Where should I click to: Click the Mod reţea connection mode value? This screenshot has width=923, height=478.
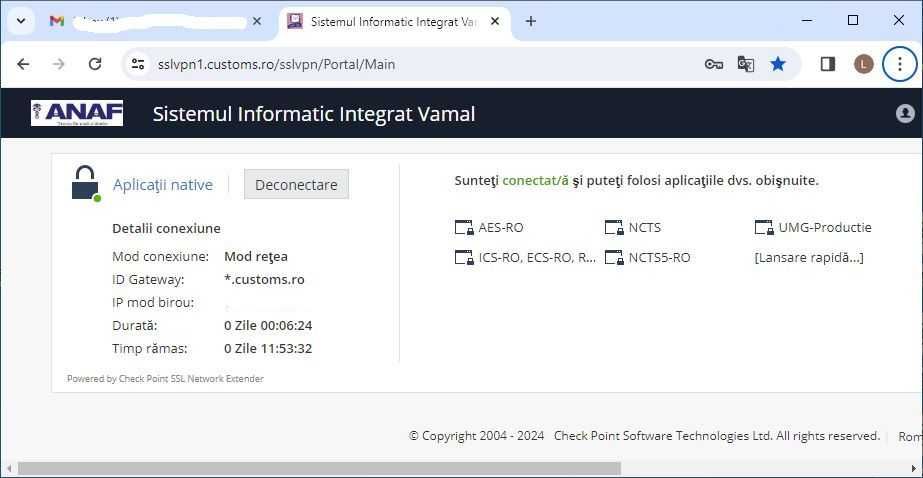tap(255, 257)
